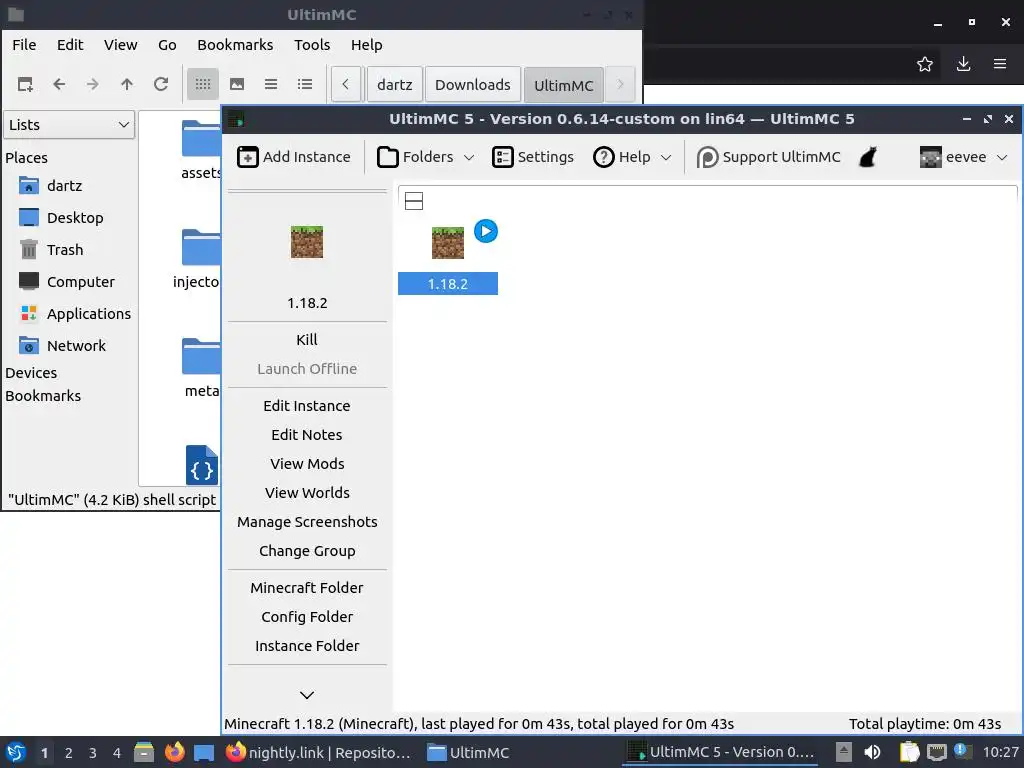Viewport: 1024px width, 768px height.
Task: Click the blue play badge on instance
Action: click(x=486, y=231)
